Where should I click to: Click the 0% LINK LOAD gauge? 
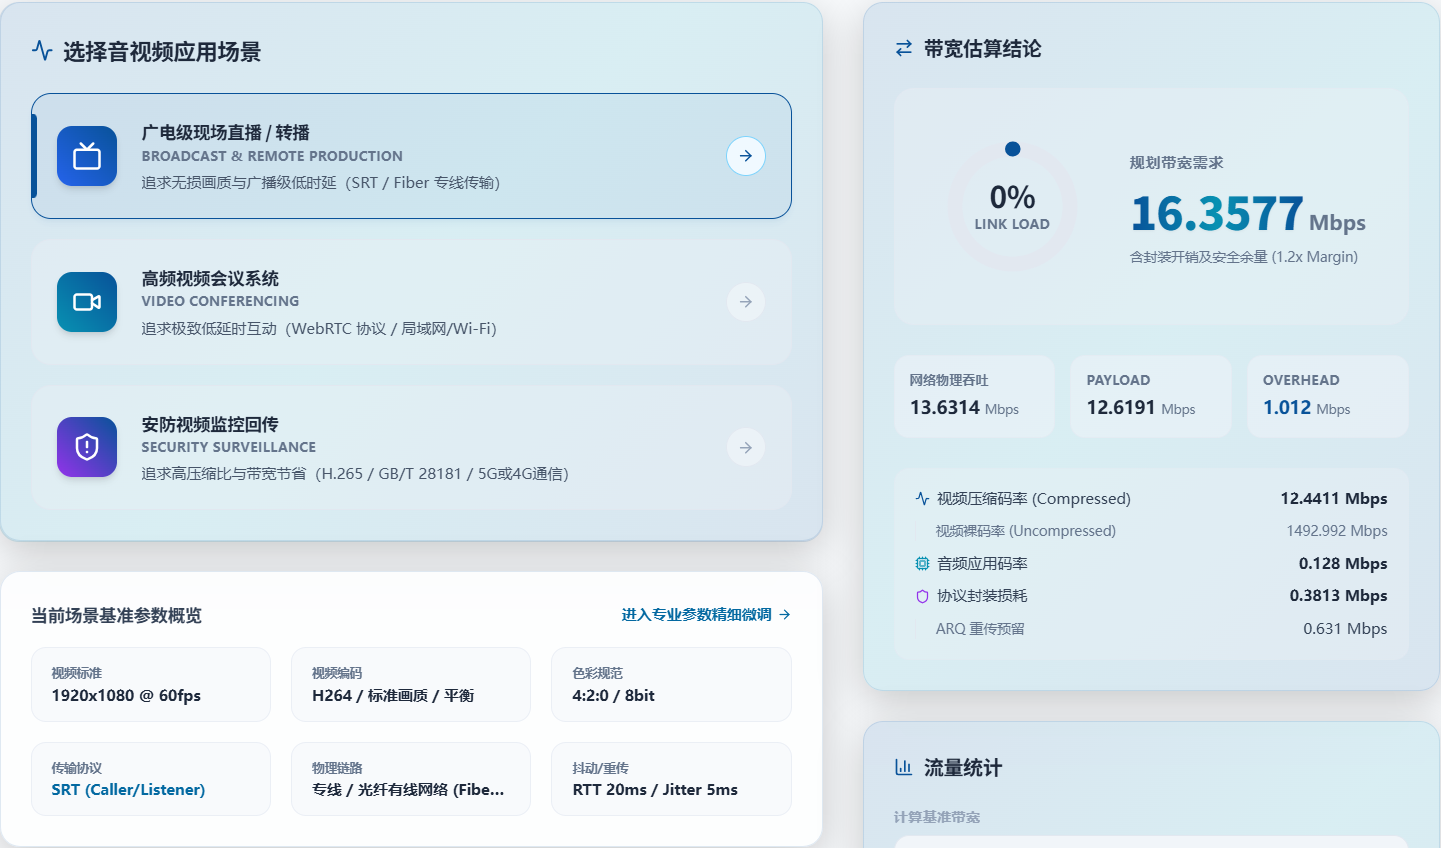(x=1012, y=207)
